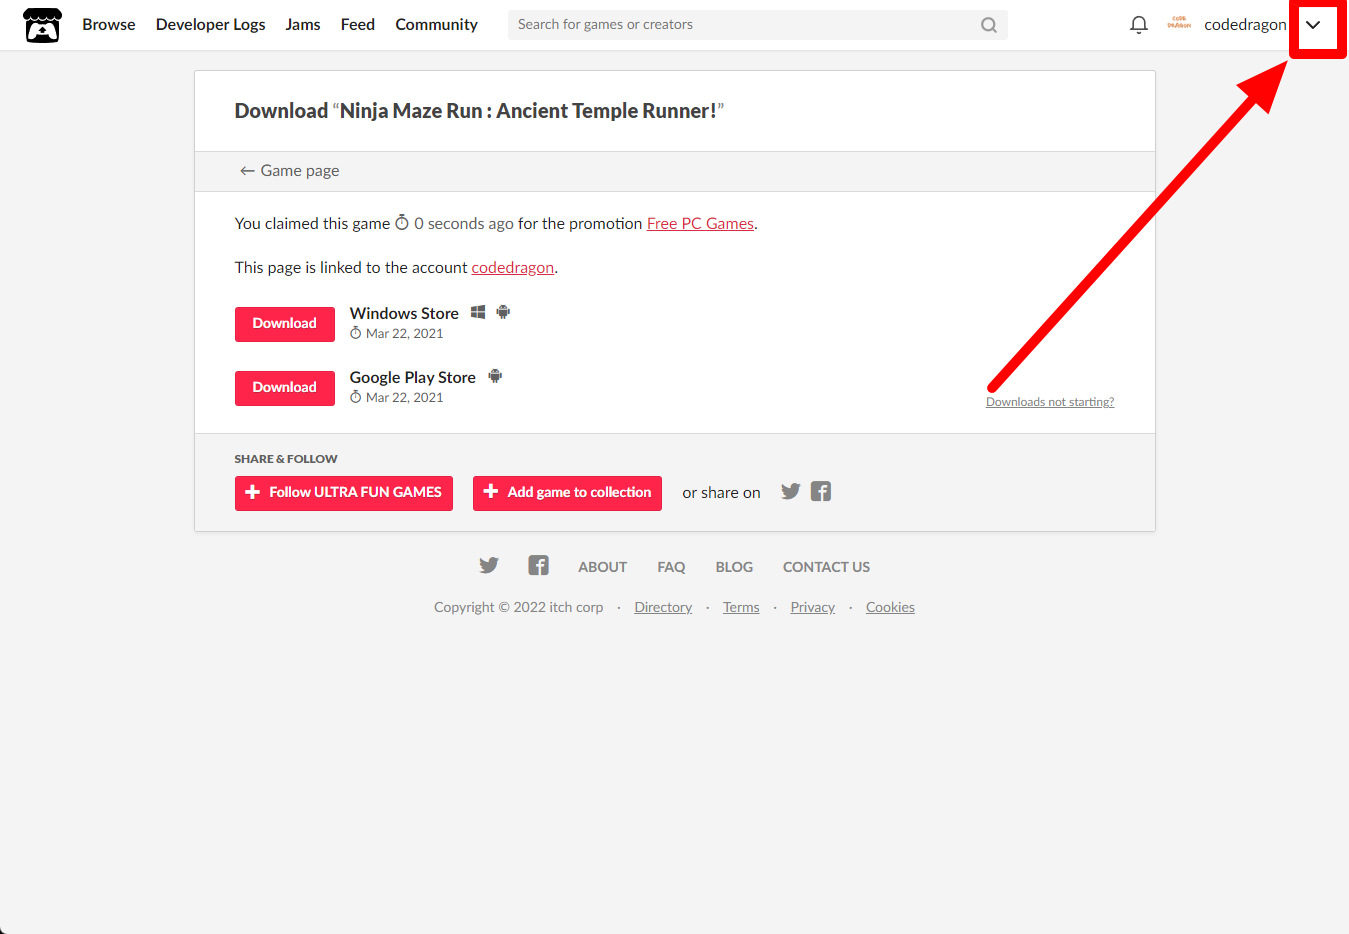Open the Feed page
Screen dimensions: 1349x934
click(x=358, y=25)
